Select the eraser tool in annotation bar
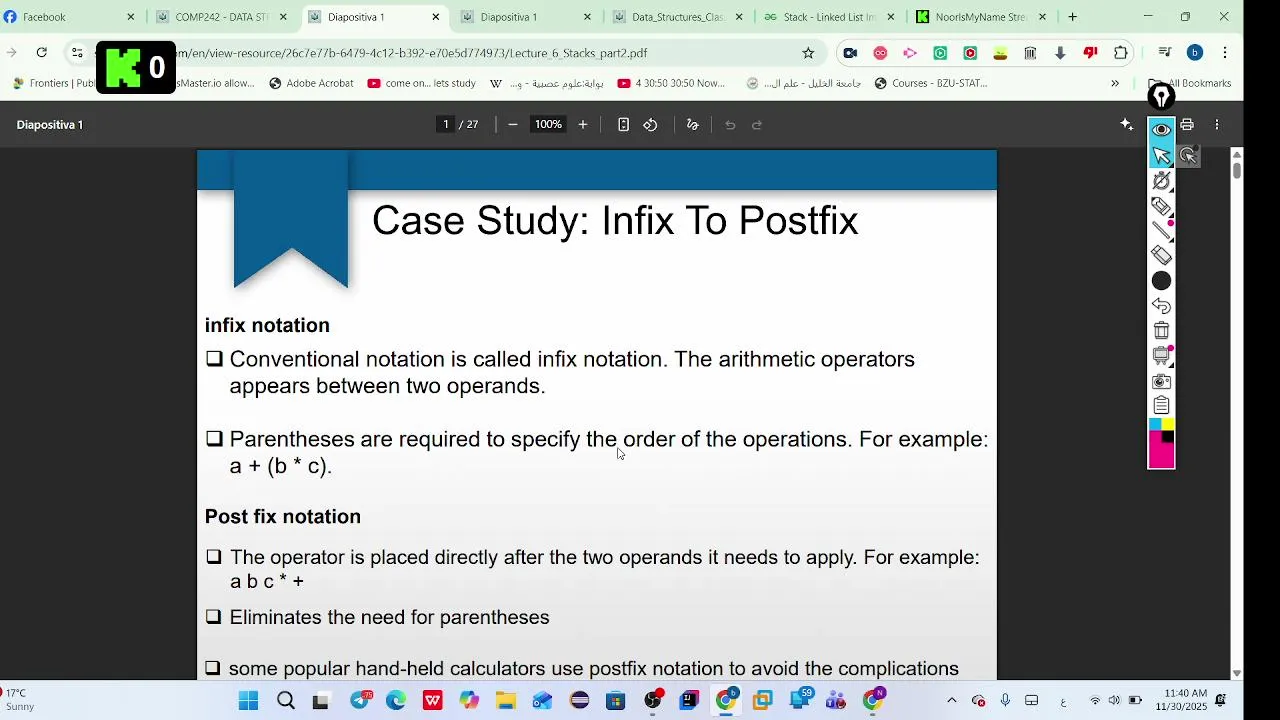This screenshot has width=1280, height=720. (1161, 256)
